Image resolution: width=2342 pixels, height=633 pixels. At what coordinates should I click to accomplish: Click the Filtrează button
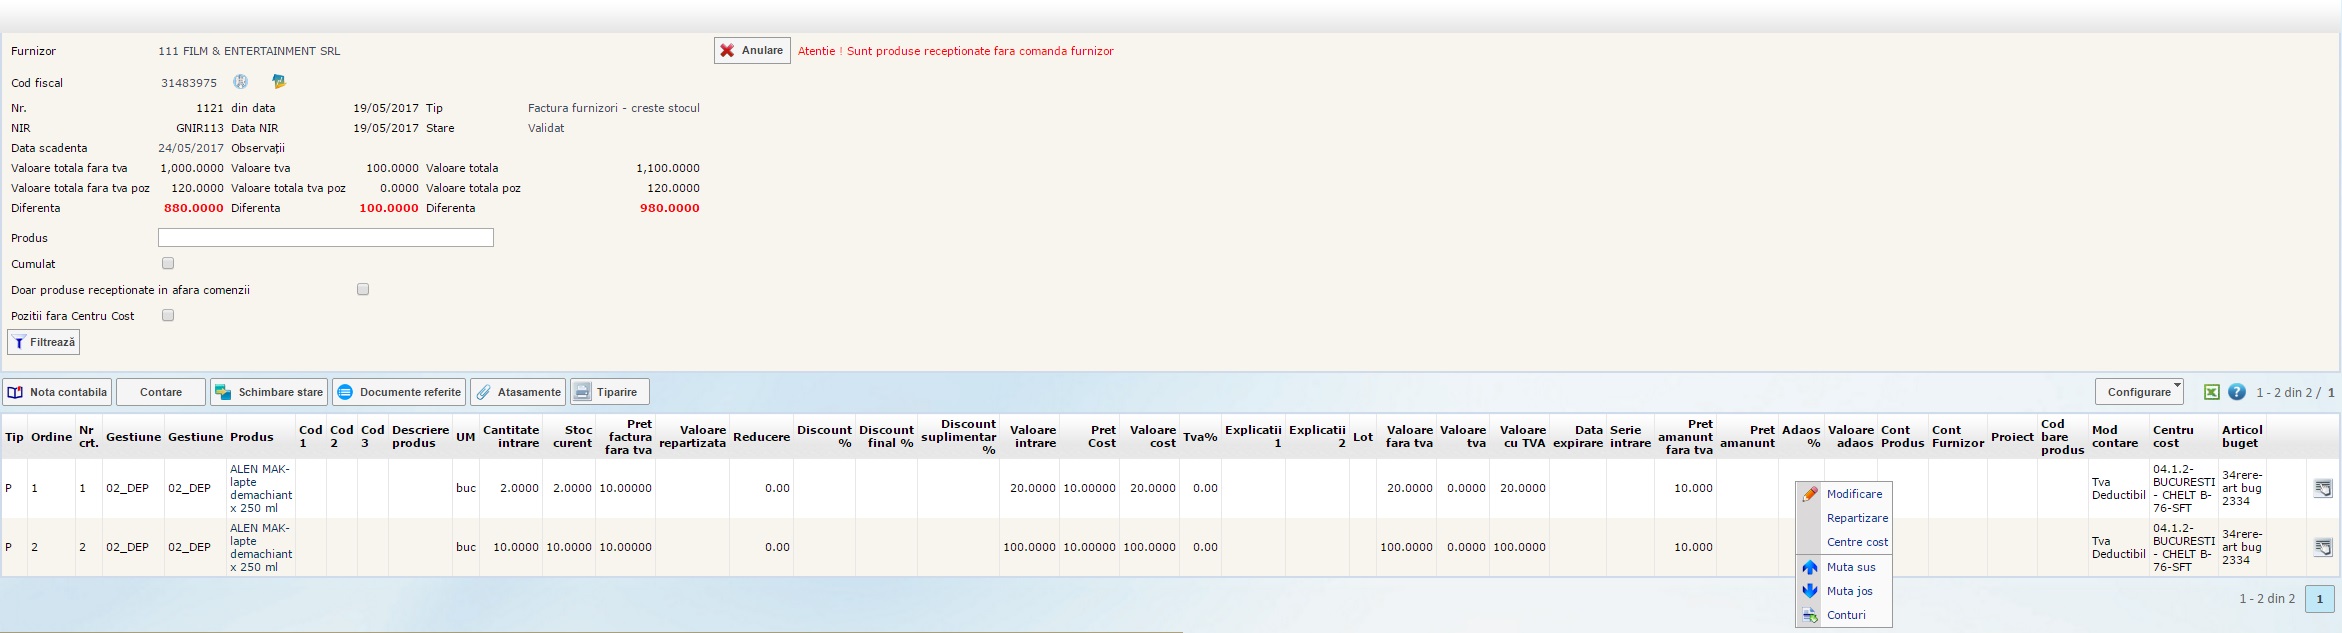pyautogui.click(x=44, y=342)
